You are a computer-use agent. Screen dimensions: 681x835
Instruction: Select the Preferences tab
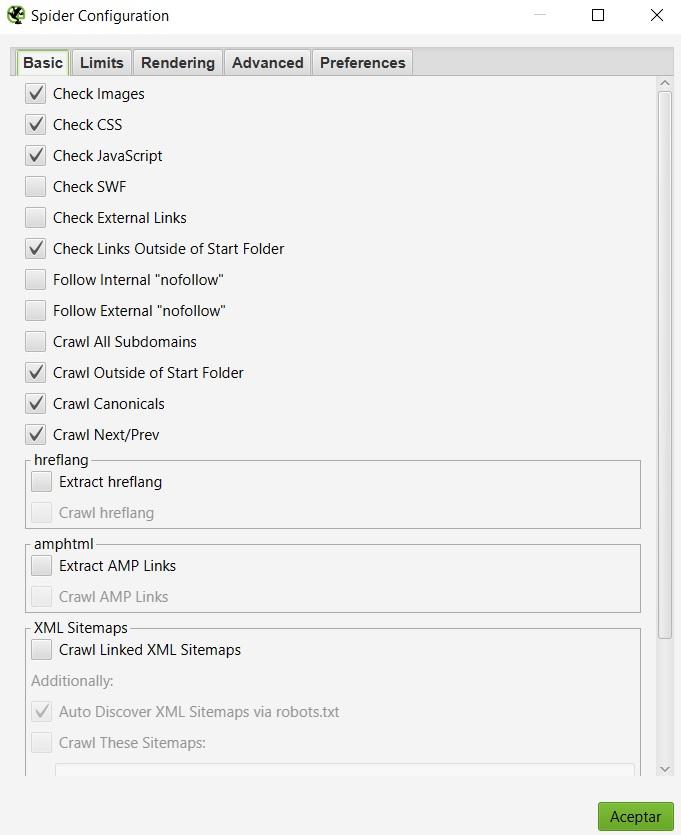[x=362, y=63]
